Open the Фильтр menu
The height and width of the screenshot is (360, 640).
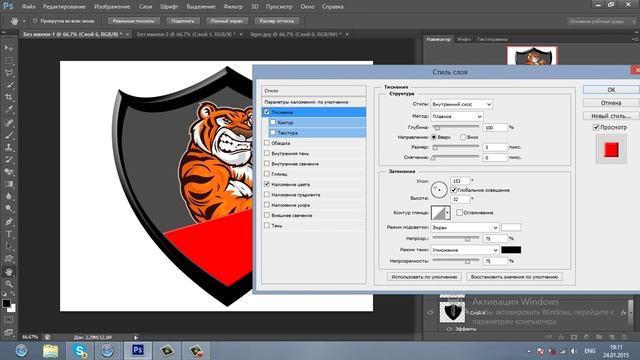click(x=233, y=7)
